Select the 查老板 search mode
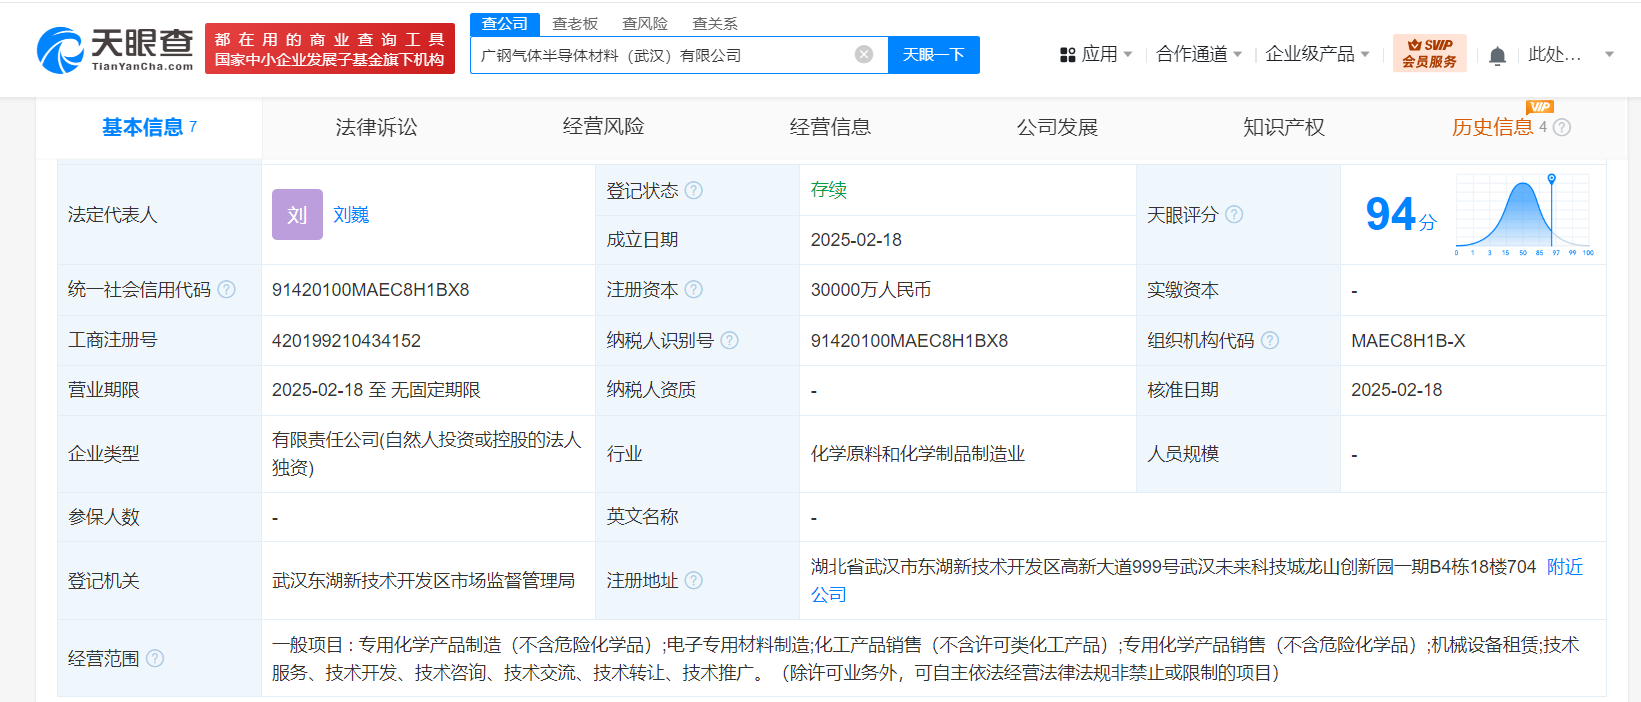Image resolution: width=1641 pixels, height=702 pixels. click(x=575, y=23)
